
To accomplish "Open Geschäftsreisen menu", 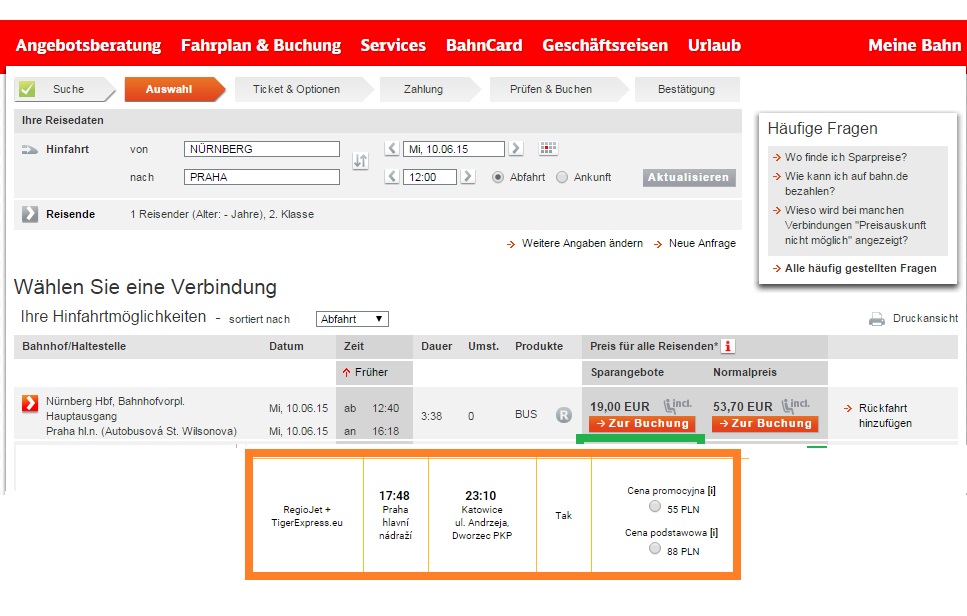I will [605, 46].
